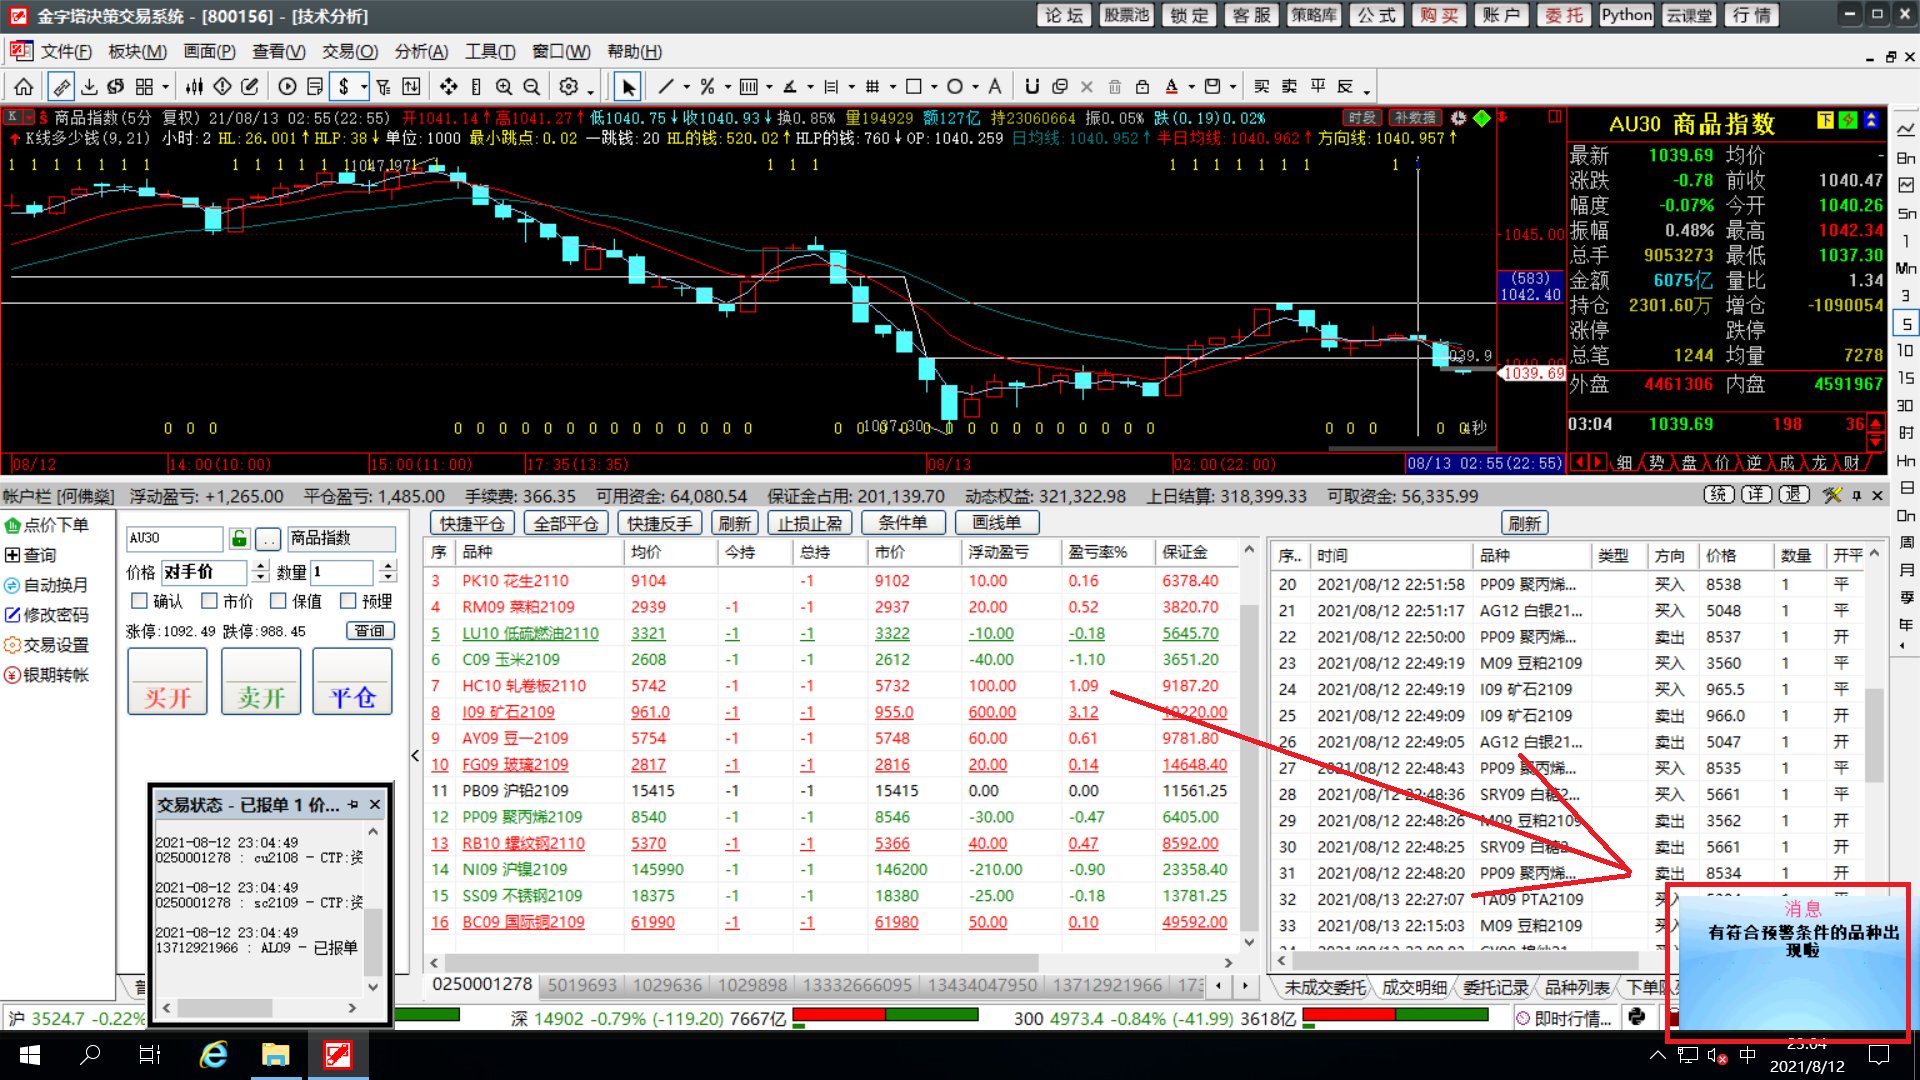Viewport: 1920px width, 1080px height.
Task: Select the download data toolbar icon
Action: 89,87
